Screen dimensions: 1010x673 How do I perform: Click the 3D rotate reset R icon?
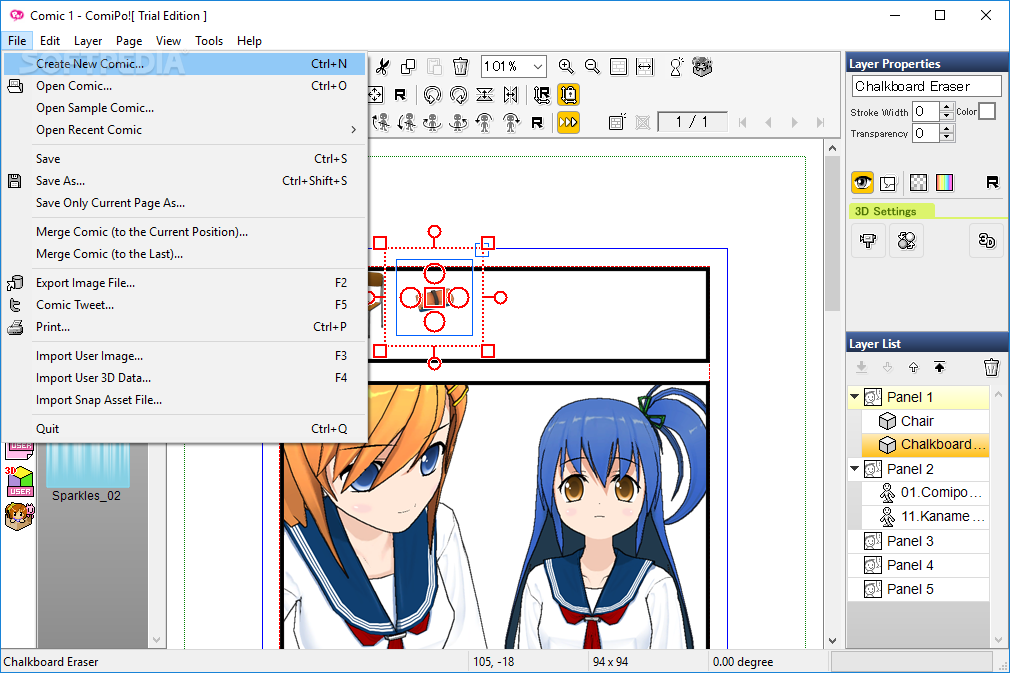(x=537, y=122)
